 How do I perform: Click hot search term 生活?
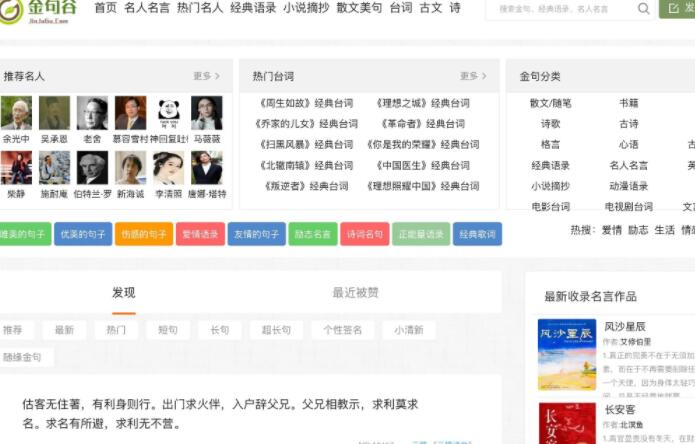click(x=664, y=230)
